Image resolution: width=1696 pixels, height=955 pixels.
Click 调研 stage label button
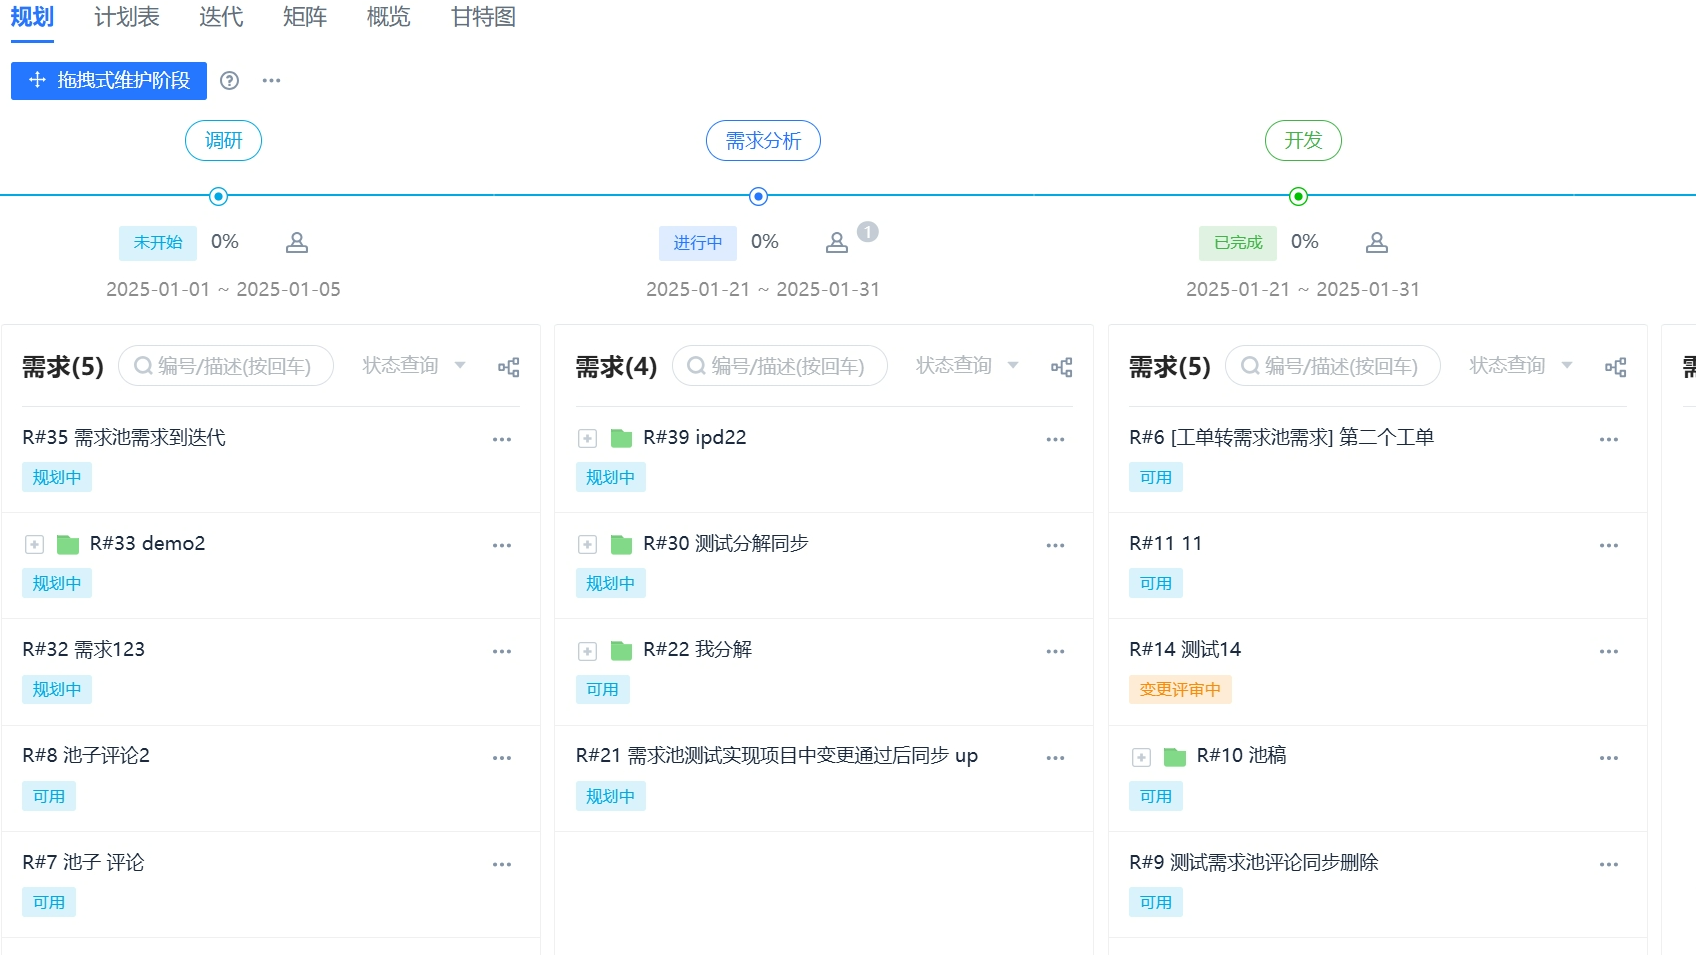223,141
